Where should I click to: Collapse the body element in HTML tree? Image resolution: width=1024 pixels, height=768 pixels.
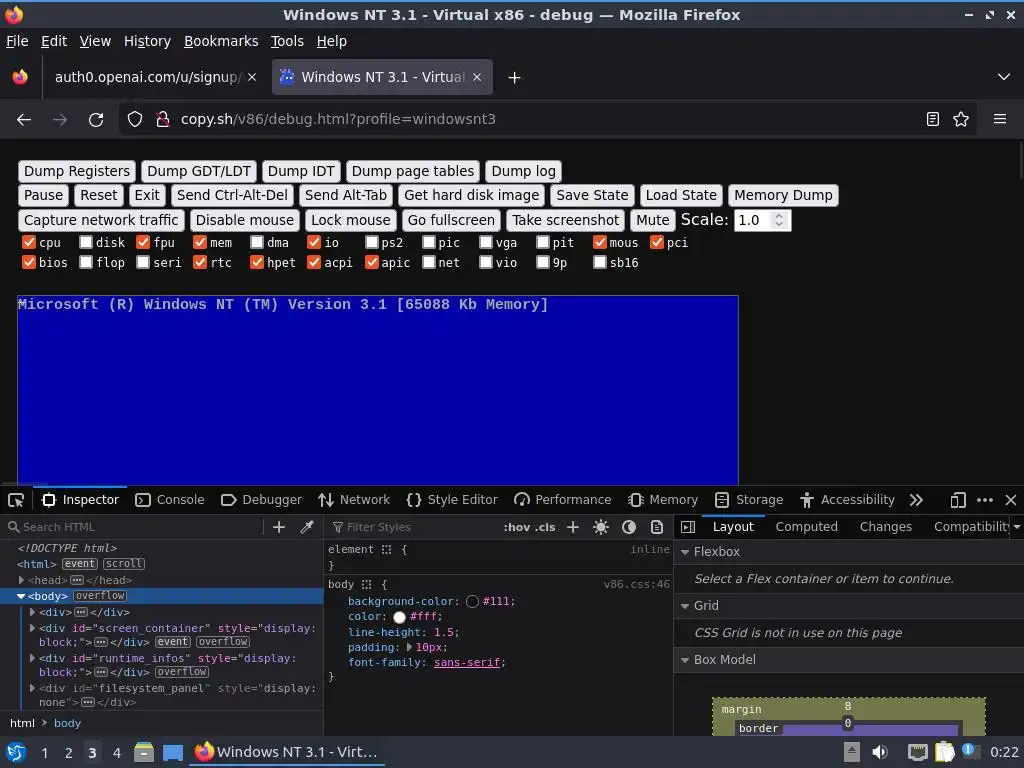21,596
